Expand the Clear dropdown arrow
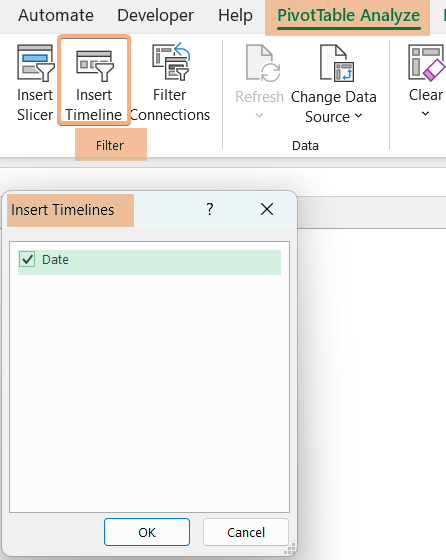 (425, 114)
